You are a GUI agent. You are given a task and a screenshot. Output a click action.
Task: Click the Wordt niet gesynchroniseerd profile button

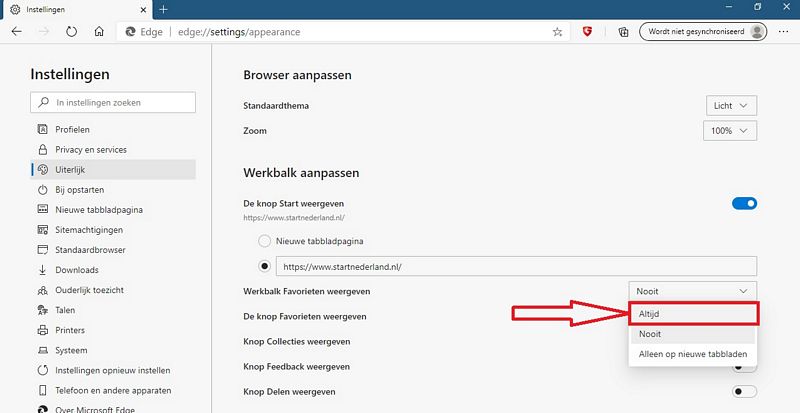click(x=703, y=32)
